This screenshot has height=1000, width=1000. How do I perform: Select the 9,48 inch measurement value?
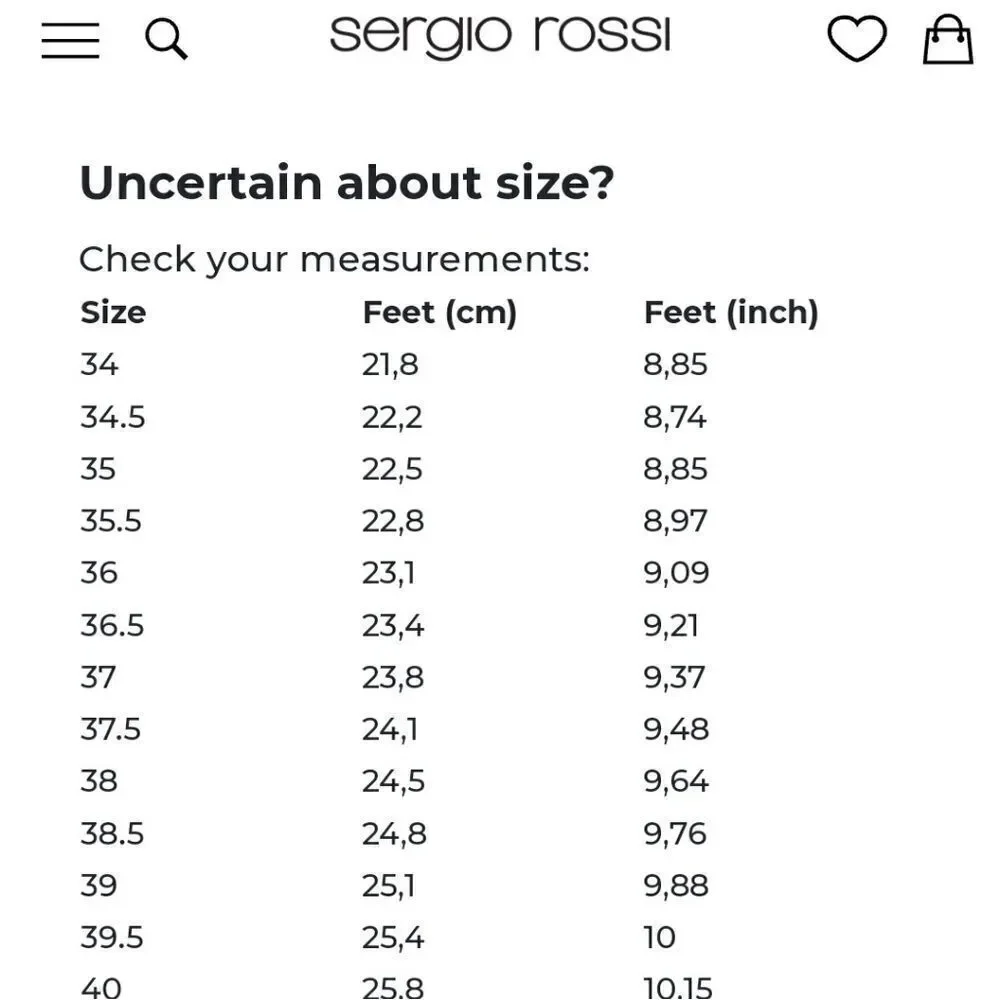676,730
